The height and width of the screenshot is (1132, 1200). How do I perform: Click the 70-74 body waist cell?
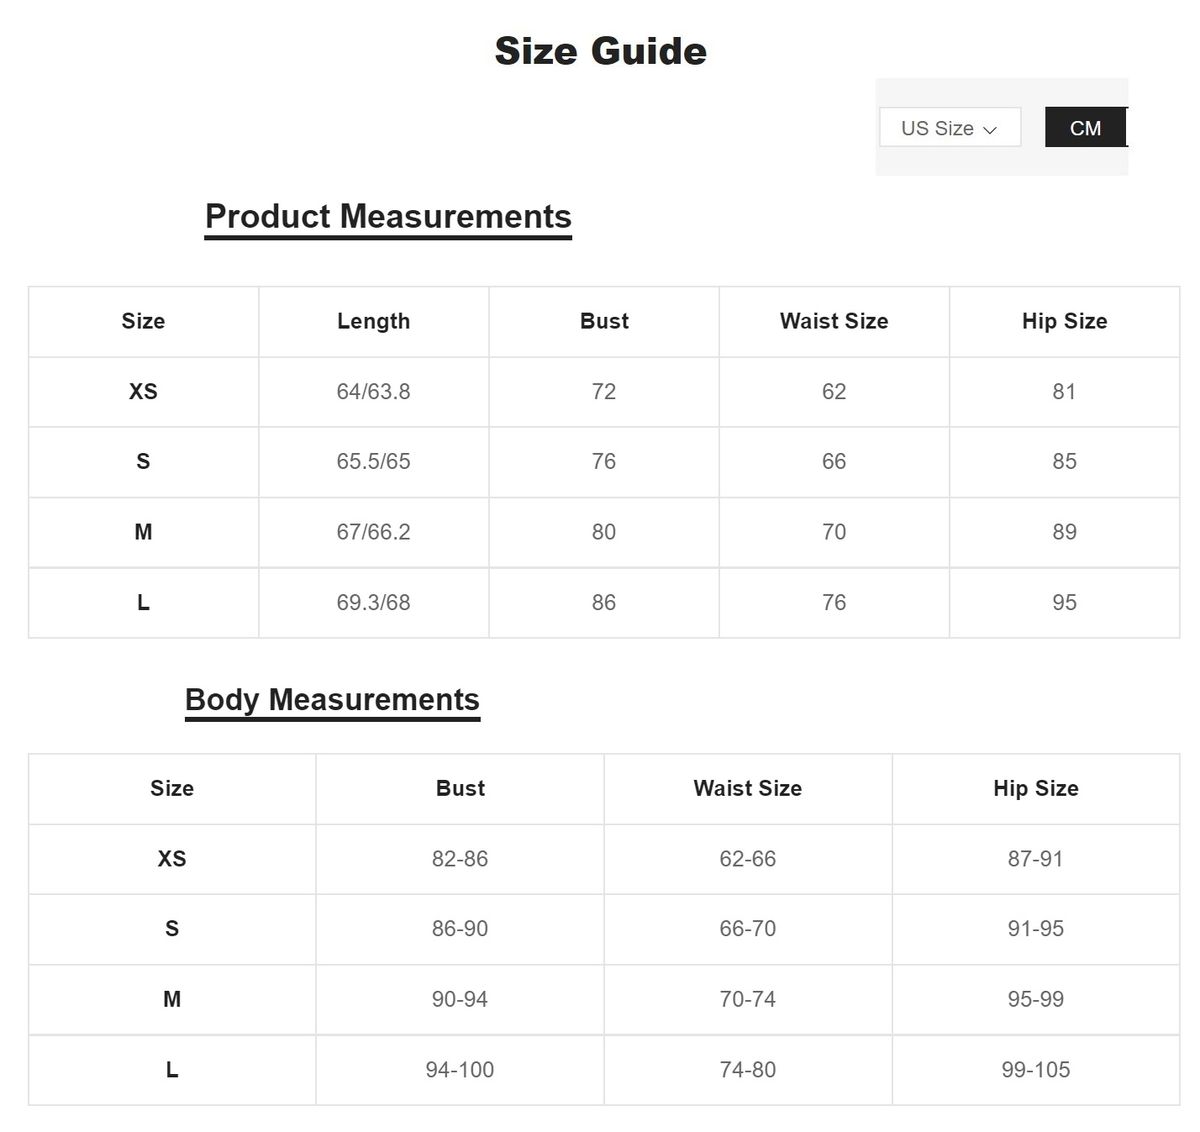747,999
